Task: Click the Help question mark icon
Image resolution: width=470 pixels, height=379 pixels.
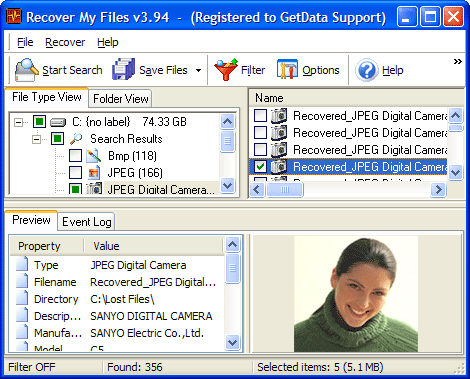Action: [367, 70]
